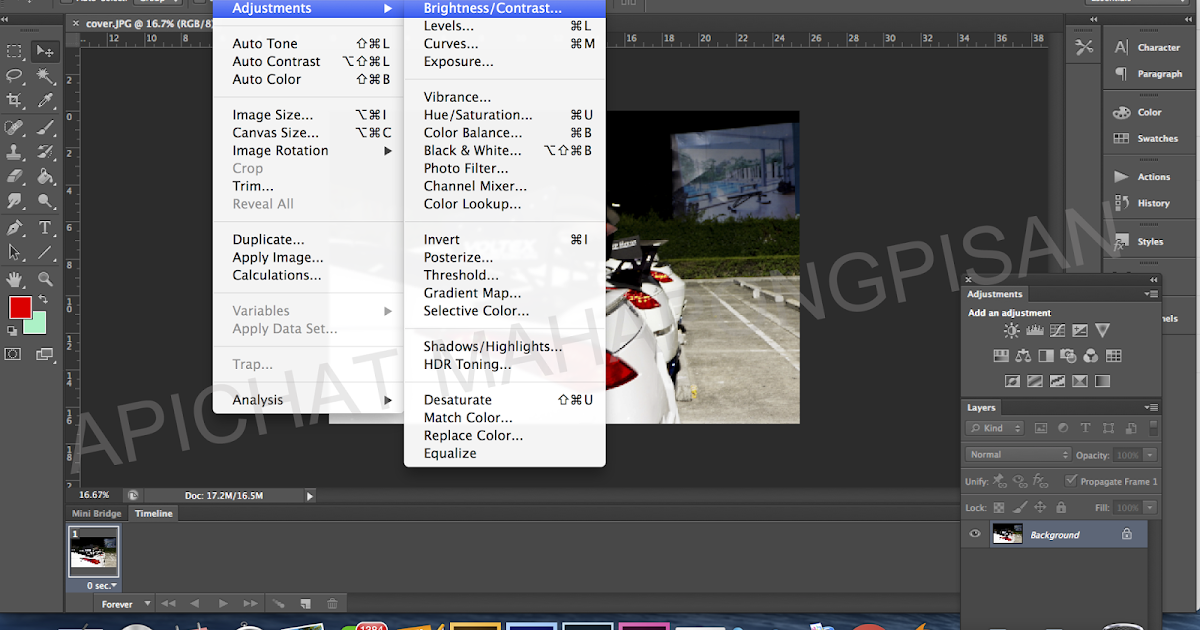The width and height of the screenshot is (1200, 630).
Task: Select the Crop tool
Action: tap(14, 99)
